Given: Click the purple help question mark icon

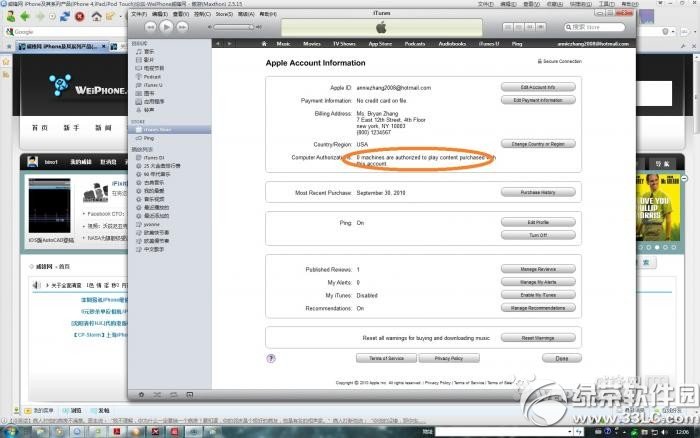Looking at the screenshot, I should point(271,358).
